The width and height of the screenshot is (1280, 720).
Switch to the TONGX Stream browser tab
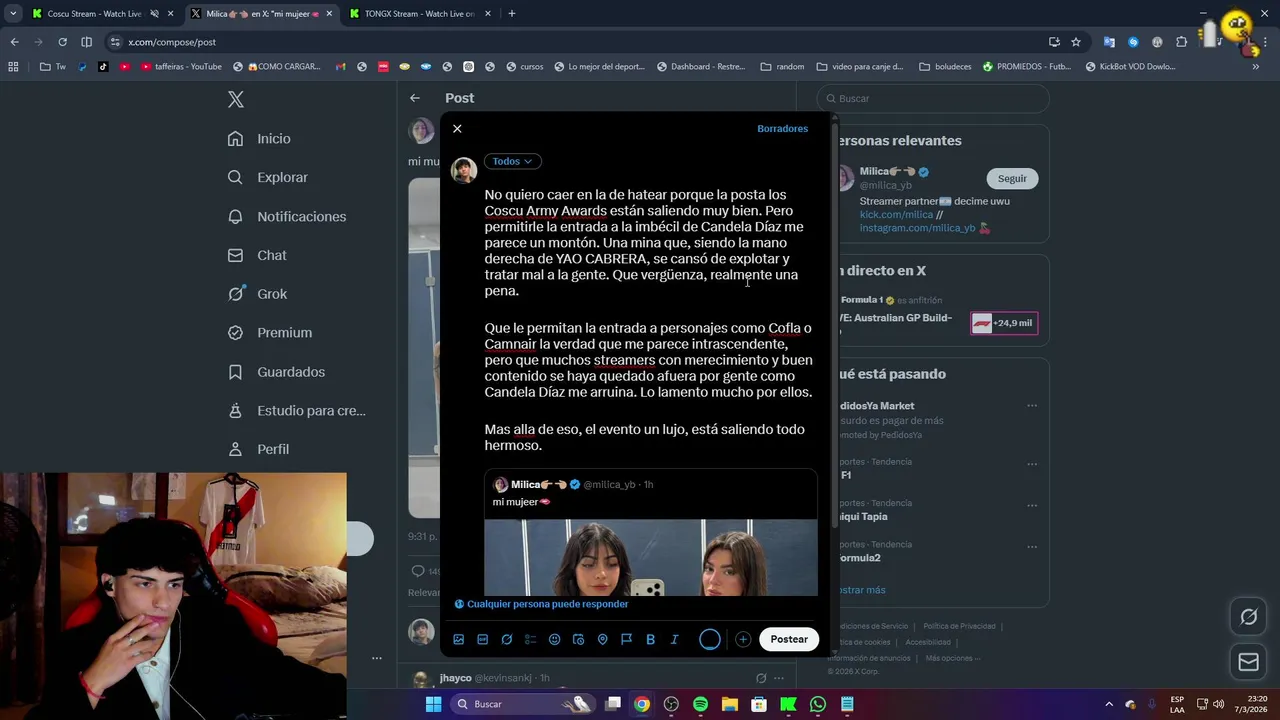pyautogui.click(x=419, y=14)
